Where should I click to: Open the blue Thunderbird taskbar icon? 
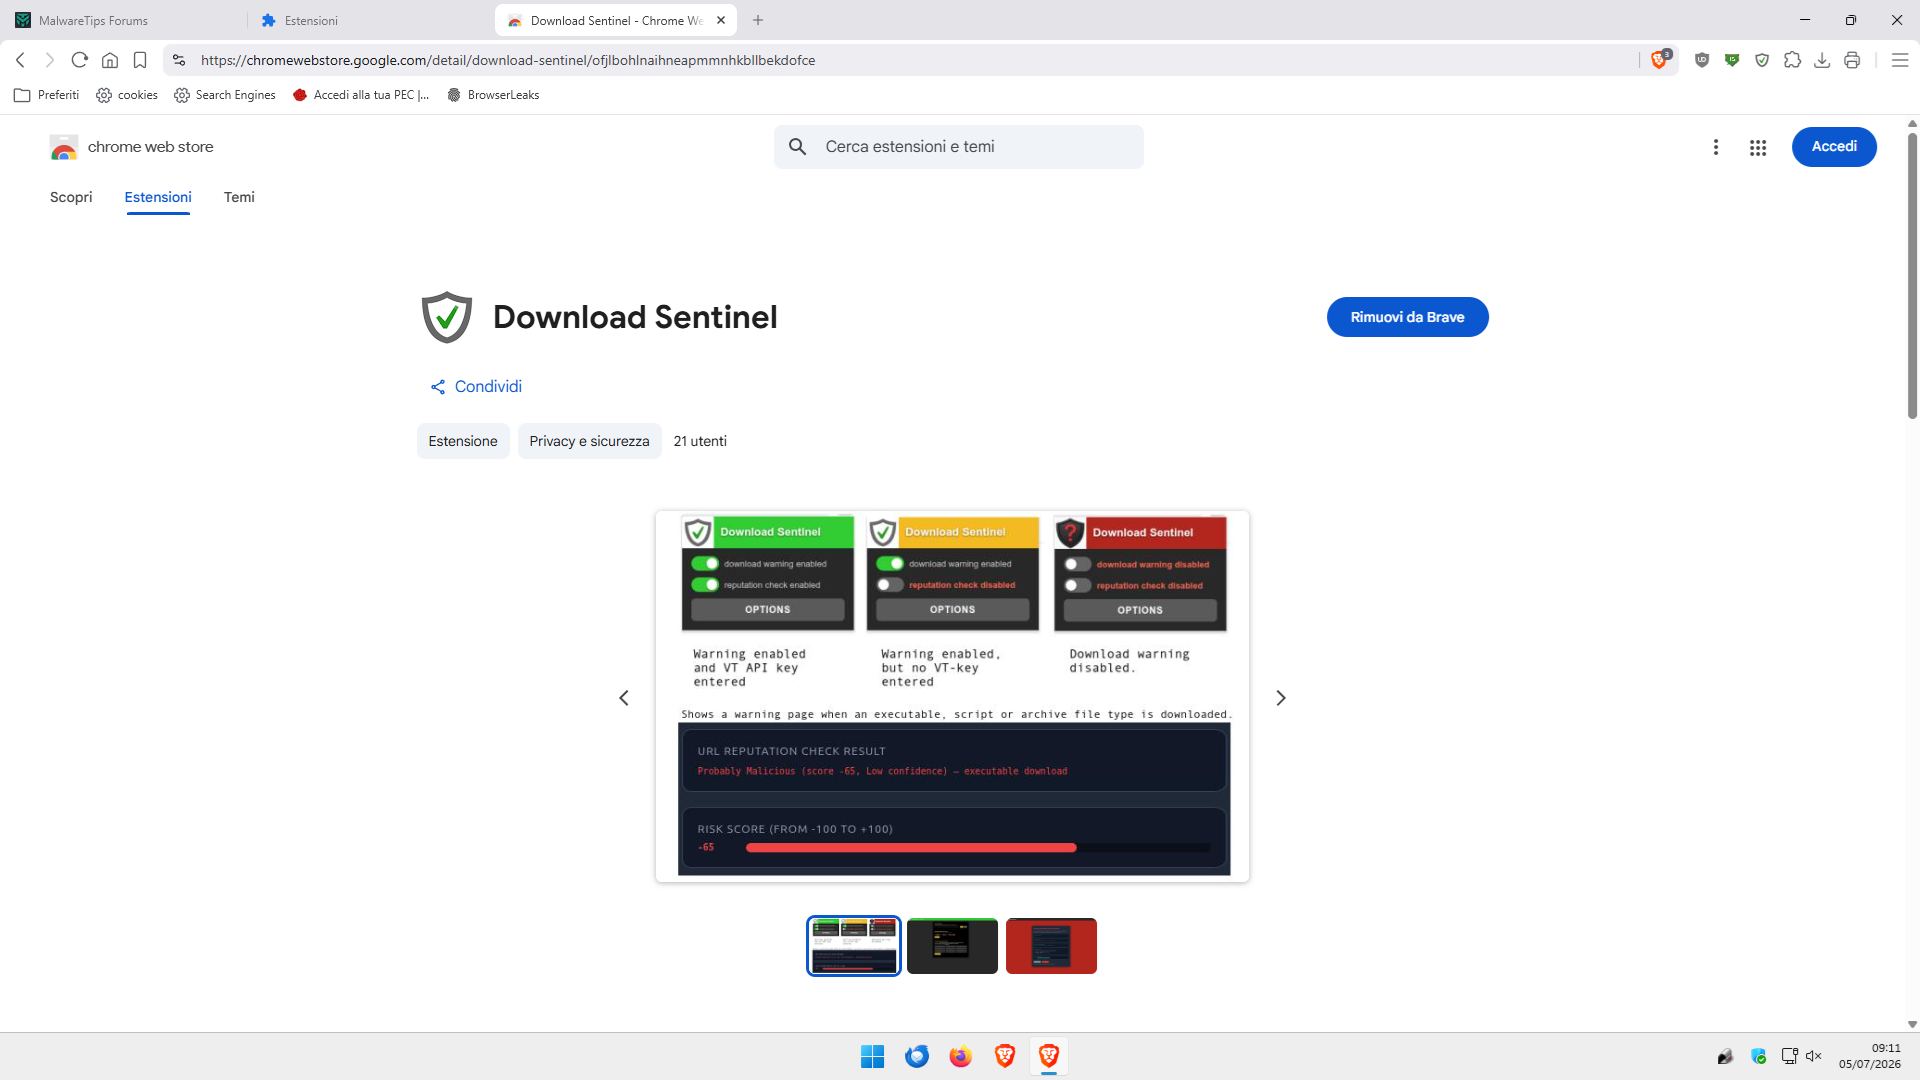(x=917, y=1056)
